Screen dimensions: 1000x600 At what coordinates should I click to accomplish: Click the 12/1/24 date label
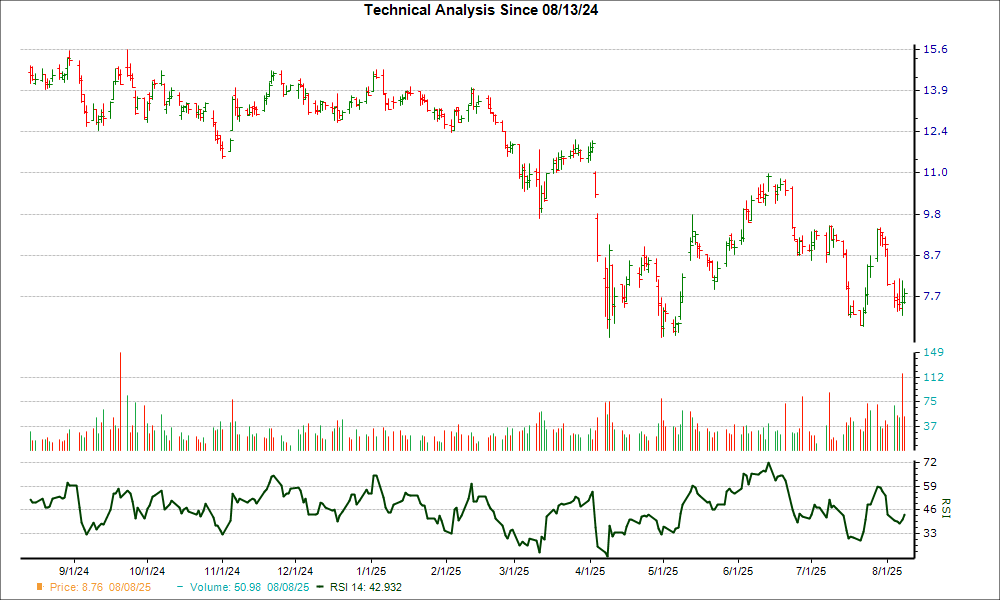(x=295, y=571)
